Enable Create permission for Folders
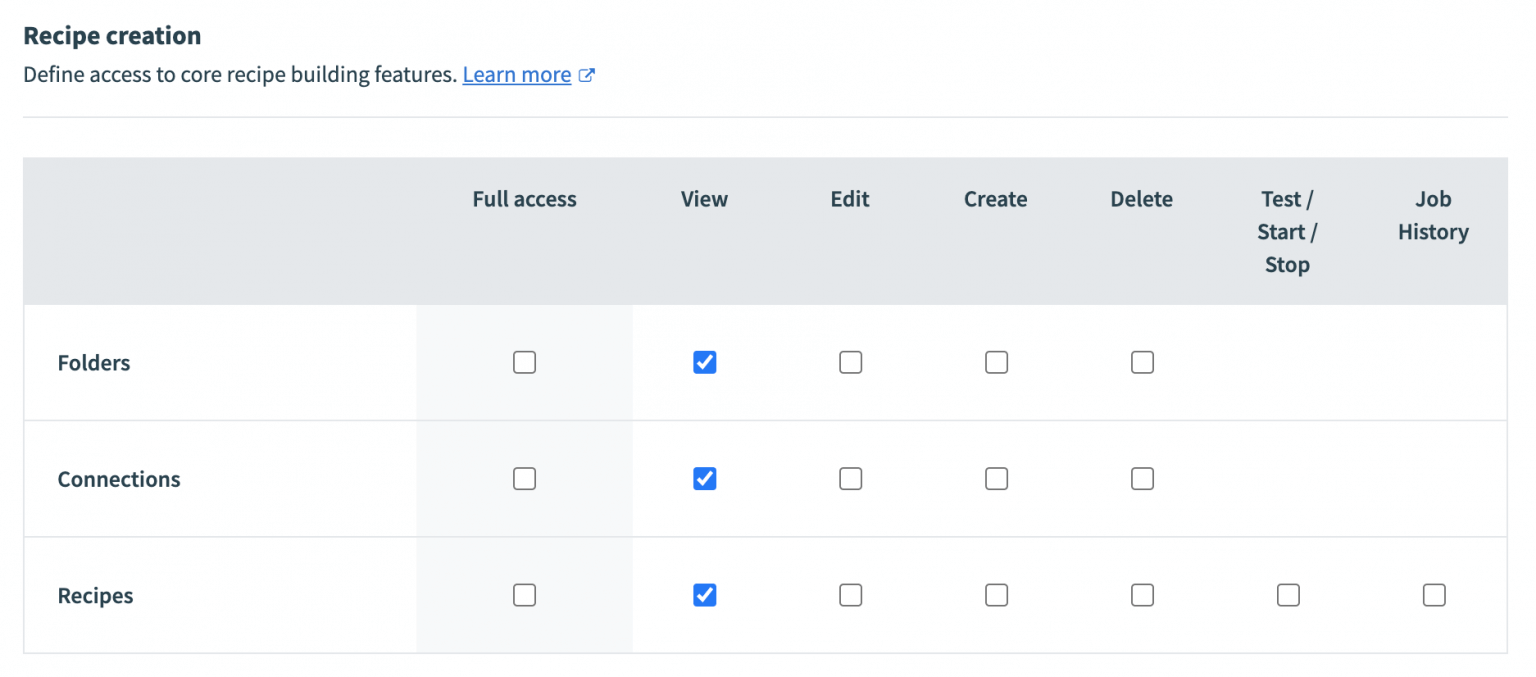This screenshot has height=677, width=1536. coord(996,362)
